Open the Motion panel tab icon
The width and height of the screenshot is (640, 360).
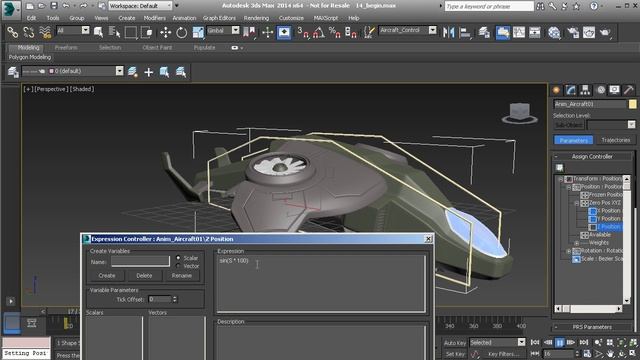coord(600,90)
